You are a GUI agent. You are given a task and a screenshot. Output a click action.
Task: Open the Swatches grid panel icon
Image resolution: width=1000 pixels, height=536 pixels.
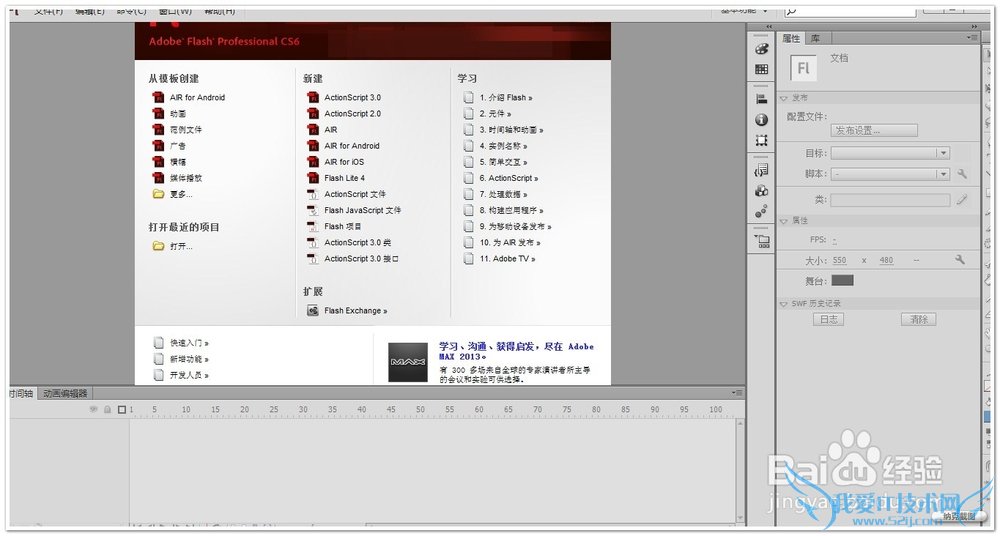pos(761,70)
